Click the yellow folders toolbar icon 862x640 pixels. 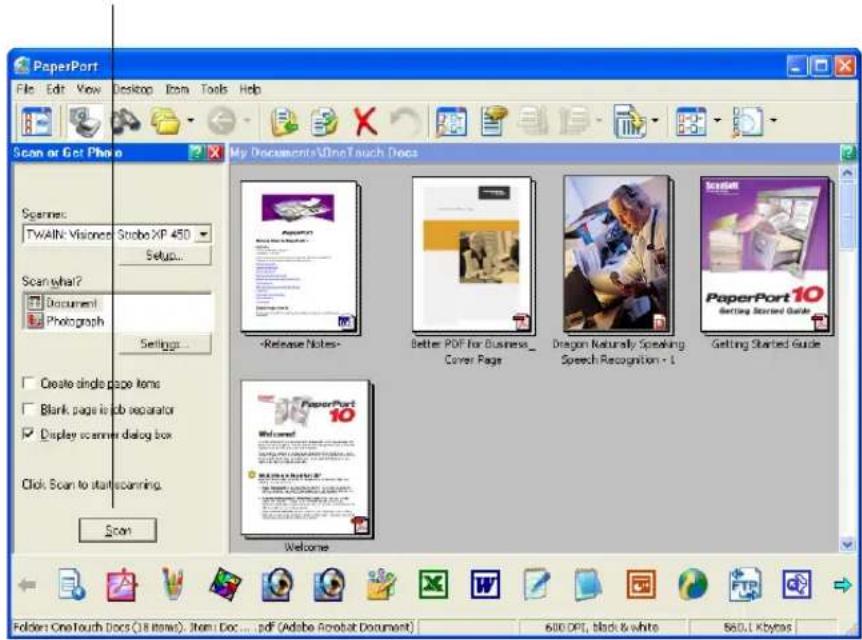click(x=165, y=121)
